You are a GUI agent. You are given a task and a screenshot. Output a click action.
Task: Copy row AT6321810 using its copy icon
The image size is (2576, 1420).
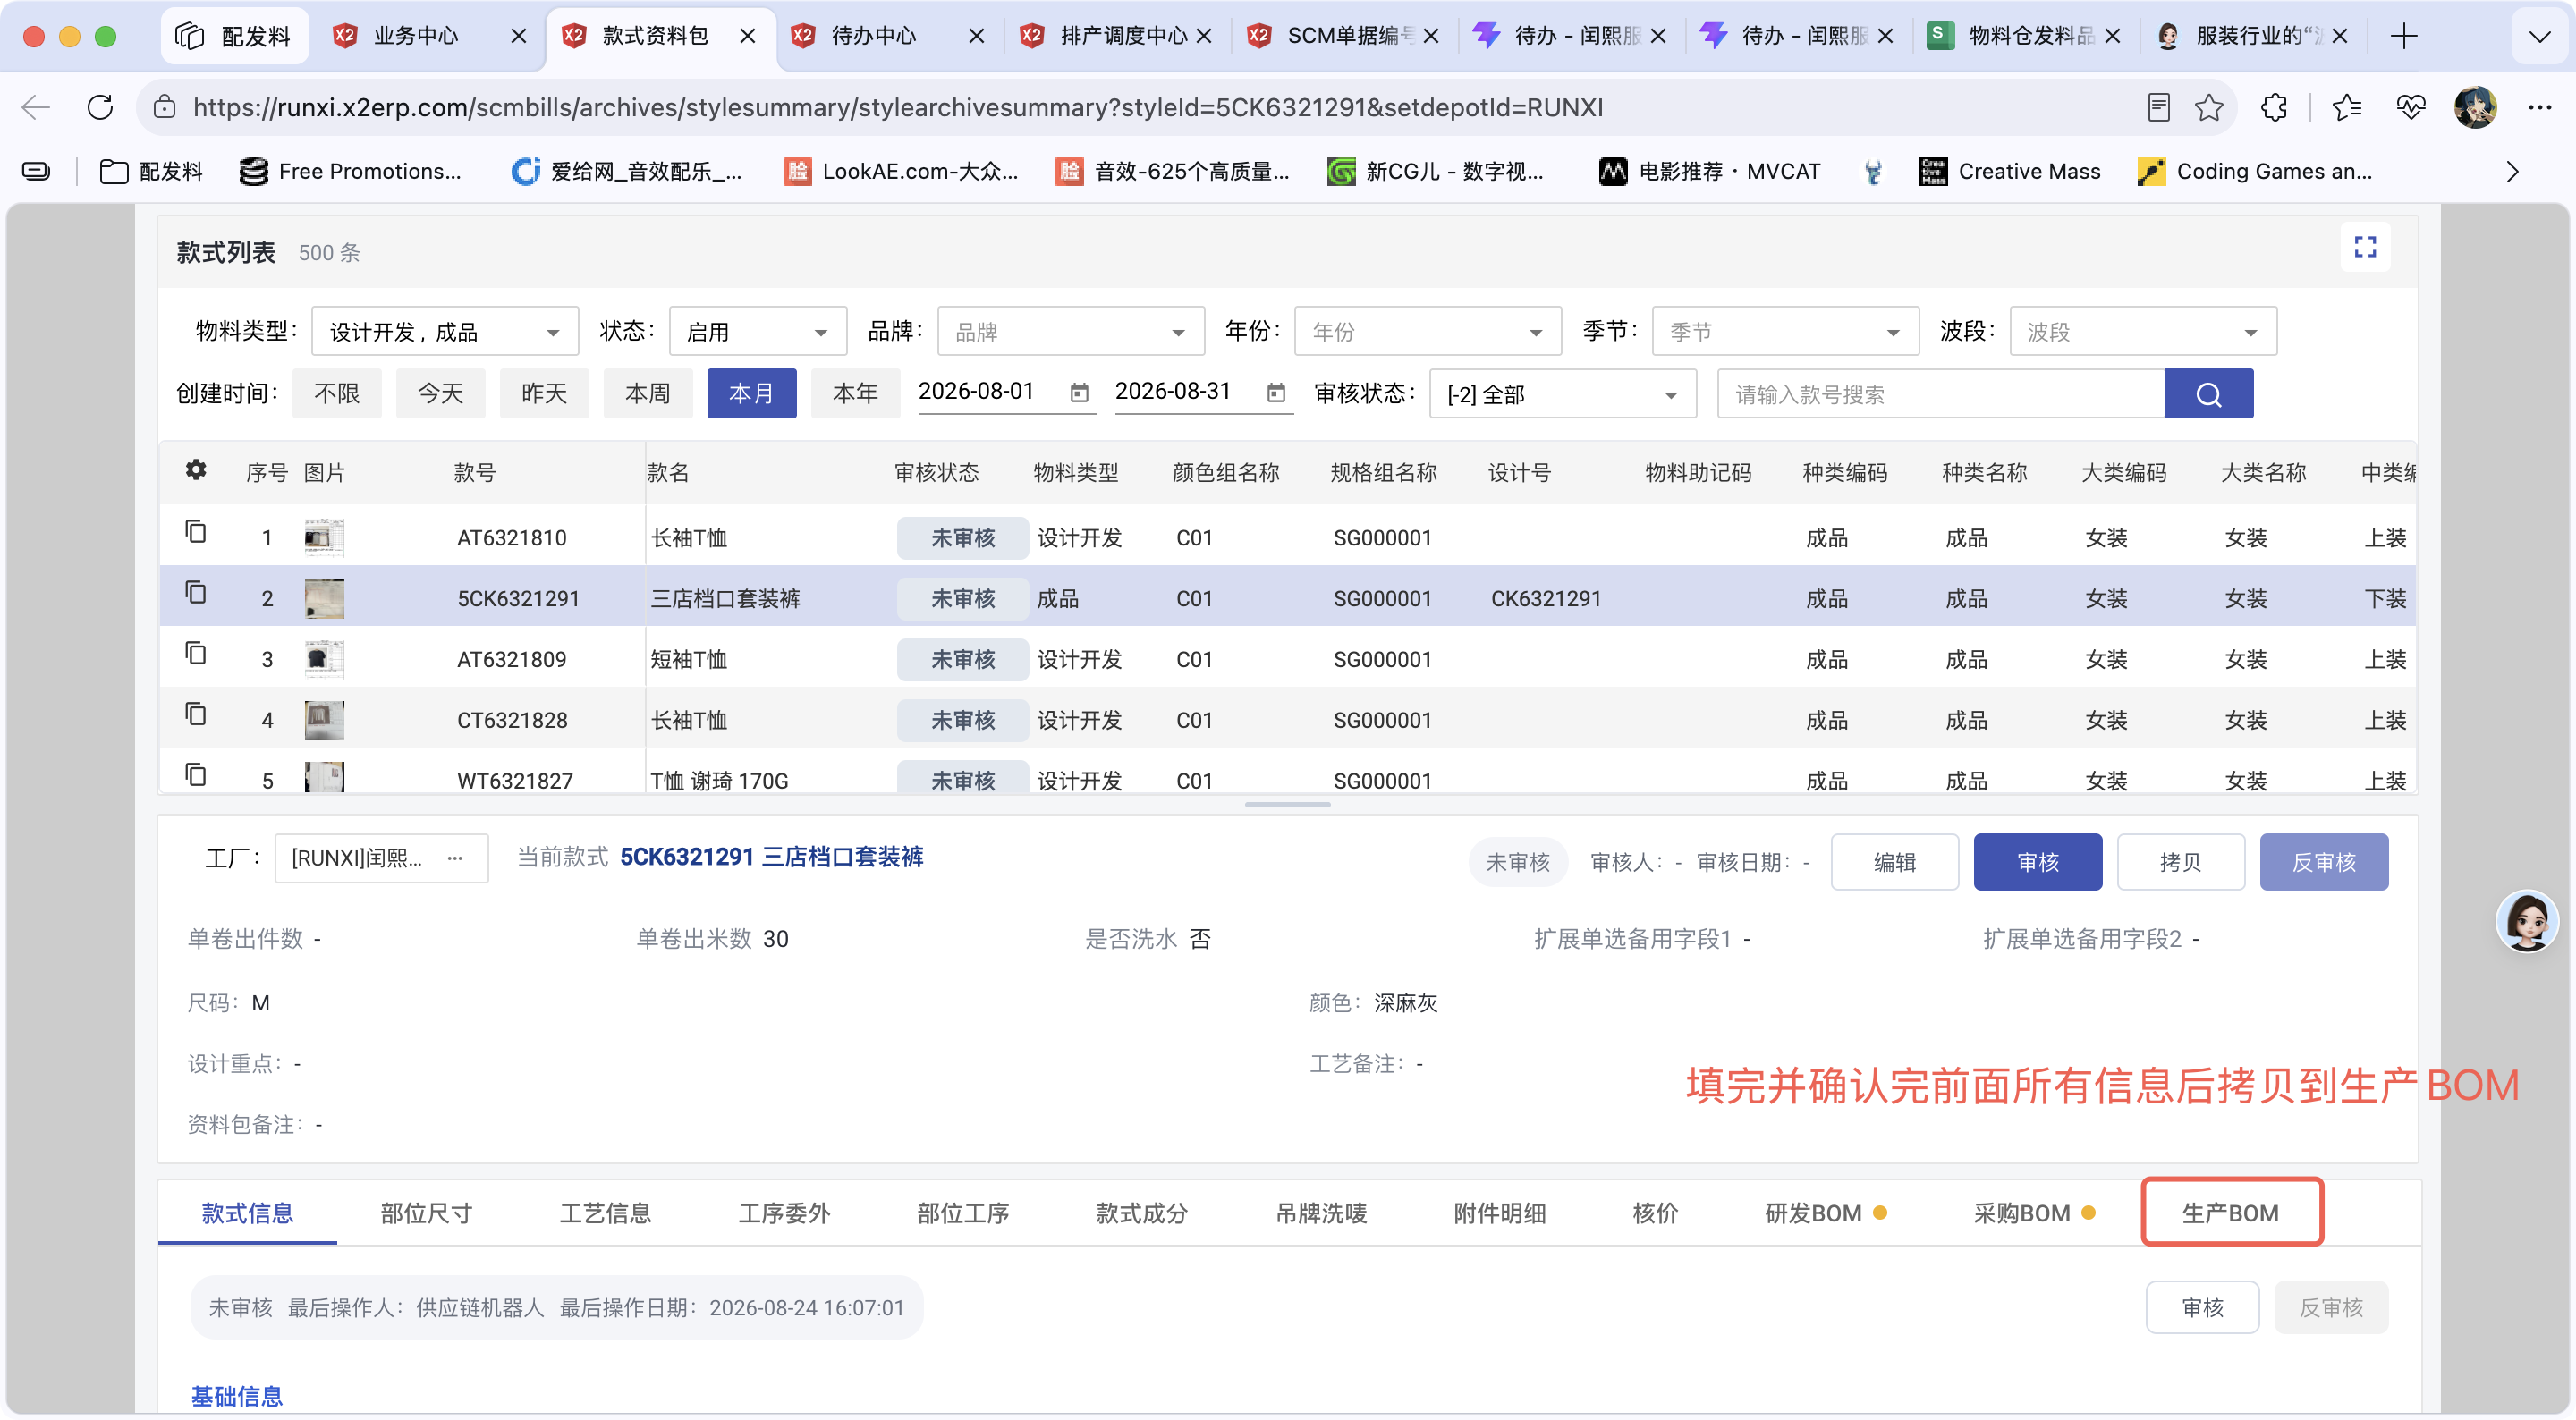click(x=196, y=531)
